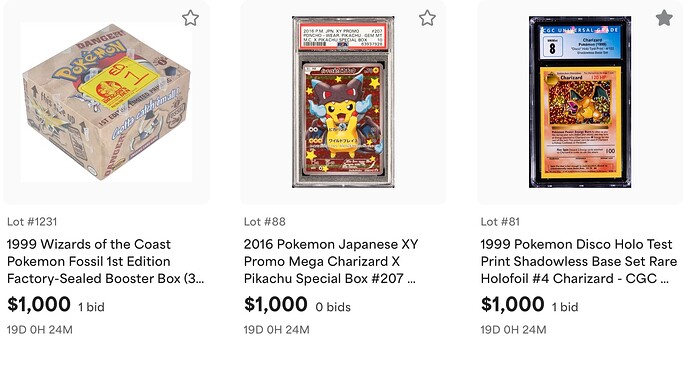Viewport: 690px width, 367px height.
Task: Favorite the Fossil 1st Edition booster box lot
Action: point(191,18)
